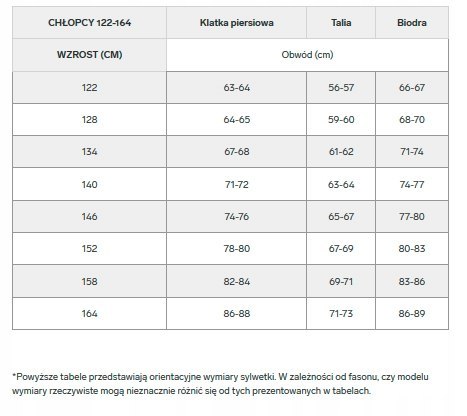Select the WZROST (CM) header cell
The width and height of the screenshot is (467, 416).
(x=89, y=55)
